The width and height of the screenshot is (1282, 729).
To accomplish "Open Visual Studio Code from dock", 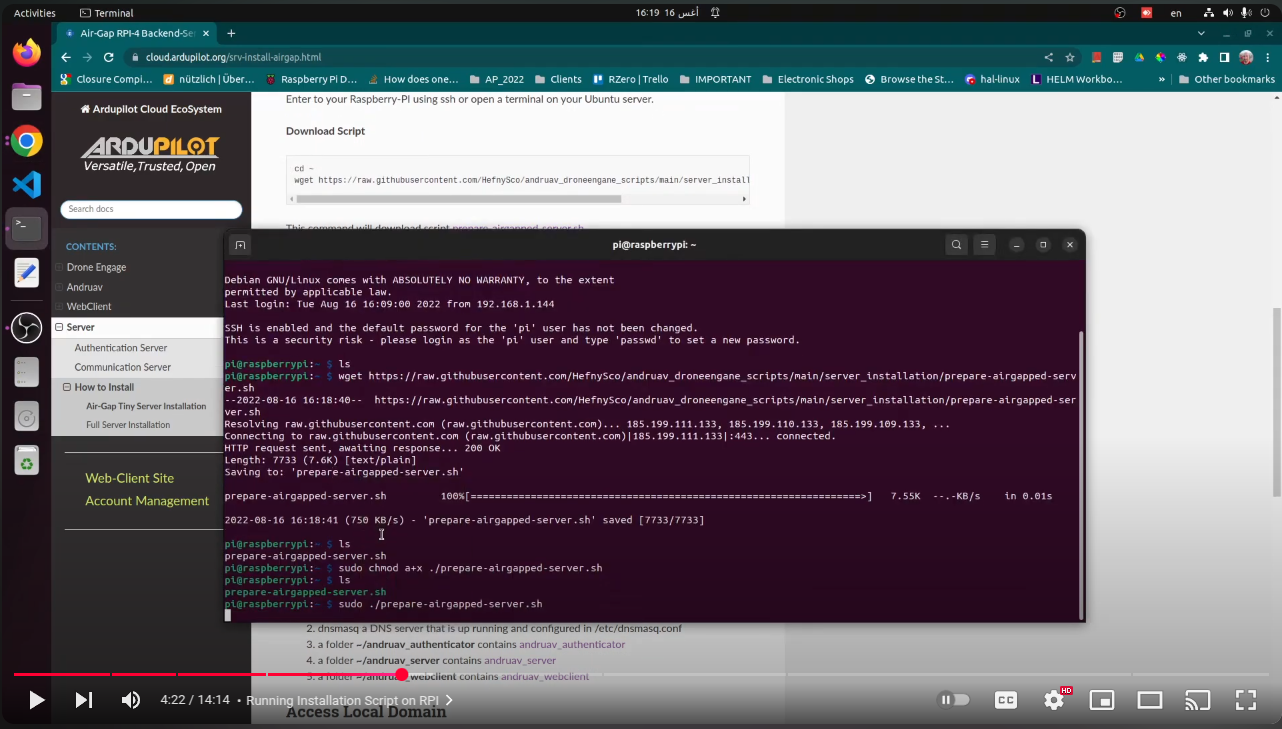I will click(x=27, y=185).
